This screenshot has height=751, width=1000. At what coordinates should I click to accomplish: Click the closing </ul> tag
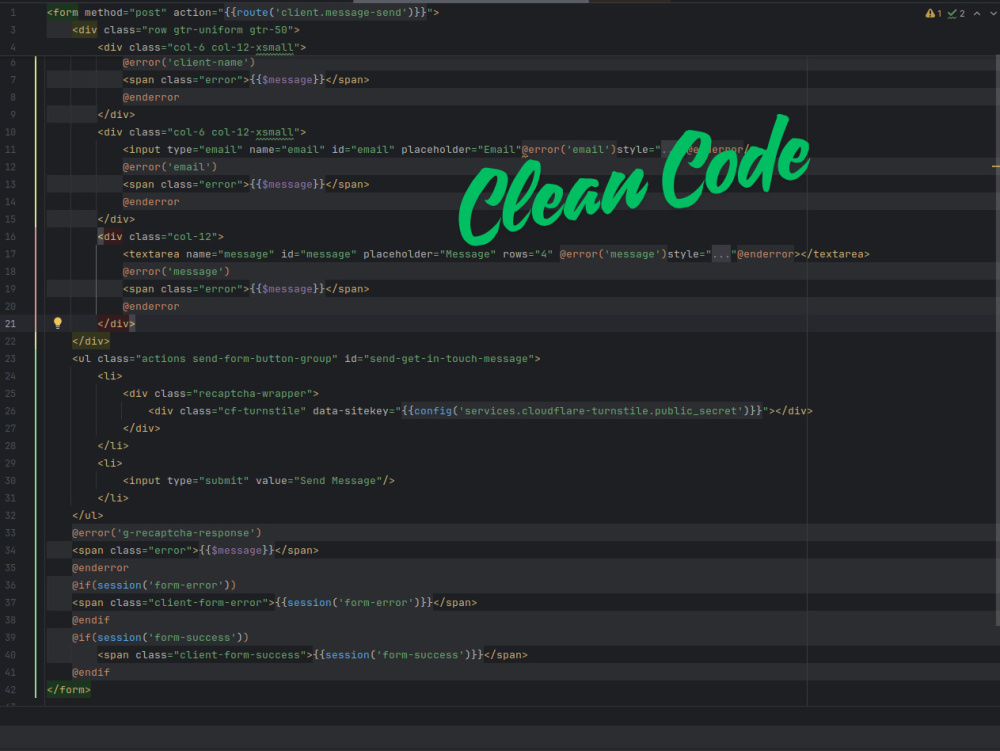(x=87, y=516)
